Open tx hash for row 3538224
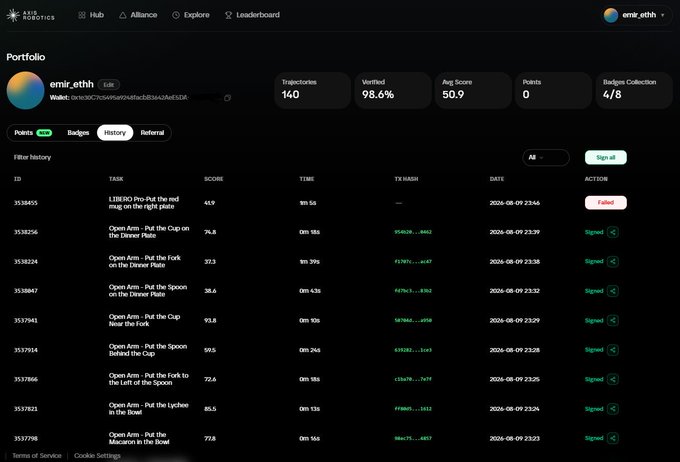Image resolution: width=680 pixels, height=462 pixels. (413, 262)
